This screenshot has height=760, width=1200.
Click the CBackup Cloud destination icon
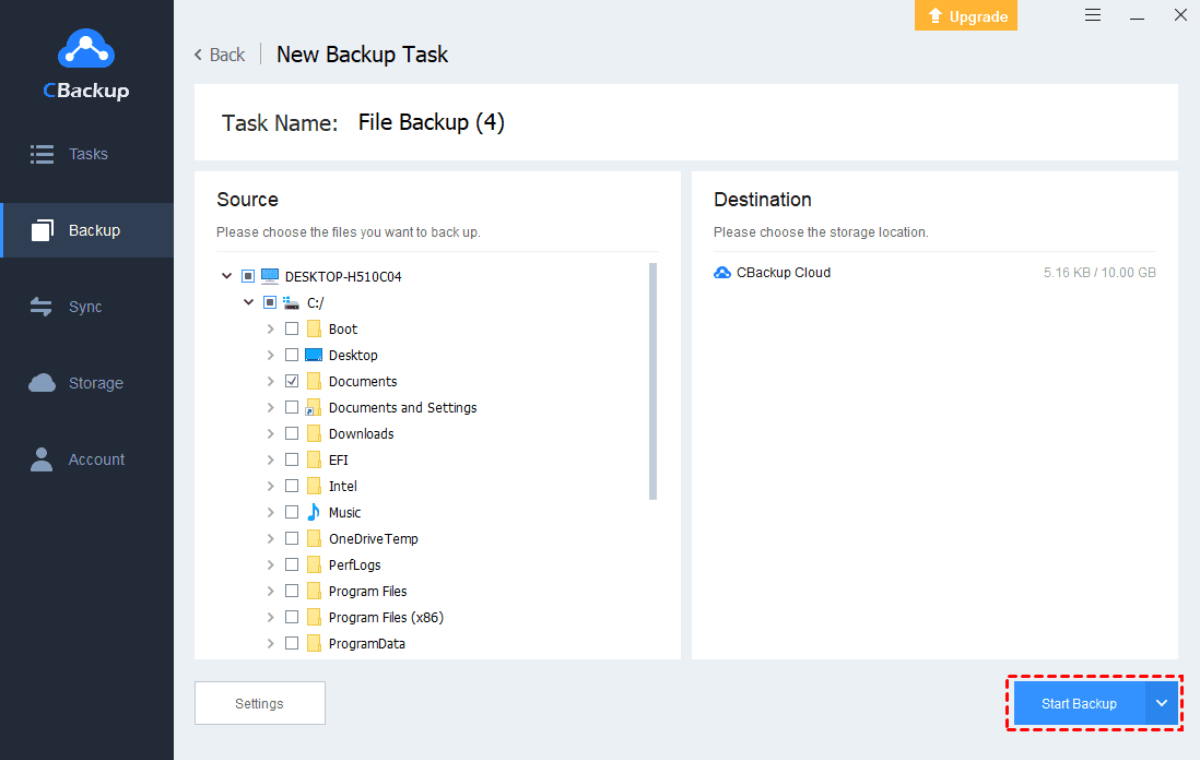click(x=722, y=272)
